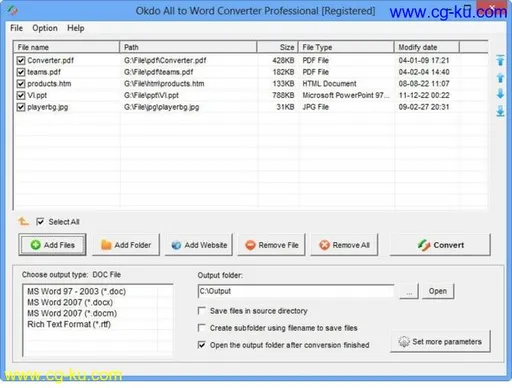Enable Save files in source directory
Viewport: 512px width, 388px height.
(x=201, y=311)
